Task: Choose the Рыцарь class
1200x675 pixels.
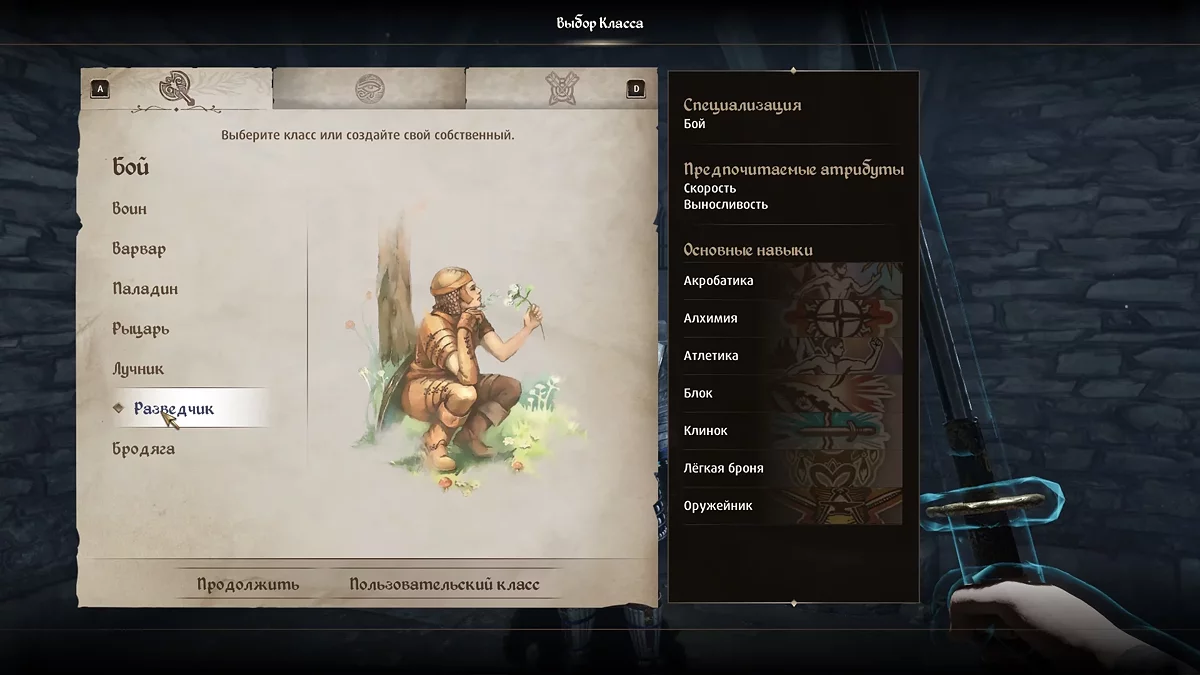Action: coord(141,329)
